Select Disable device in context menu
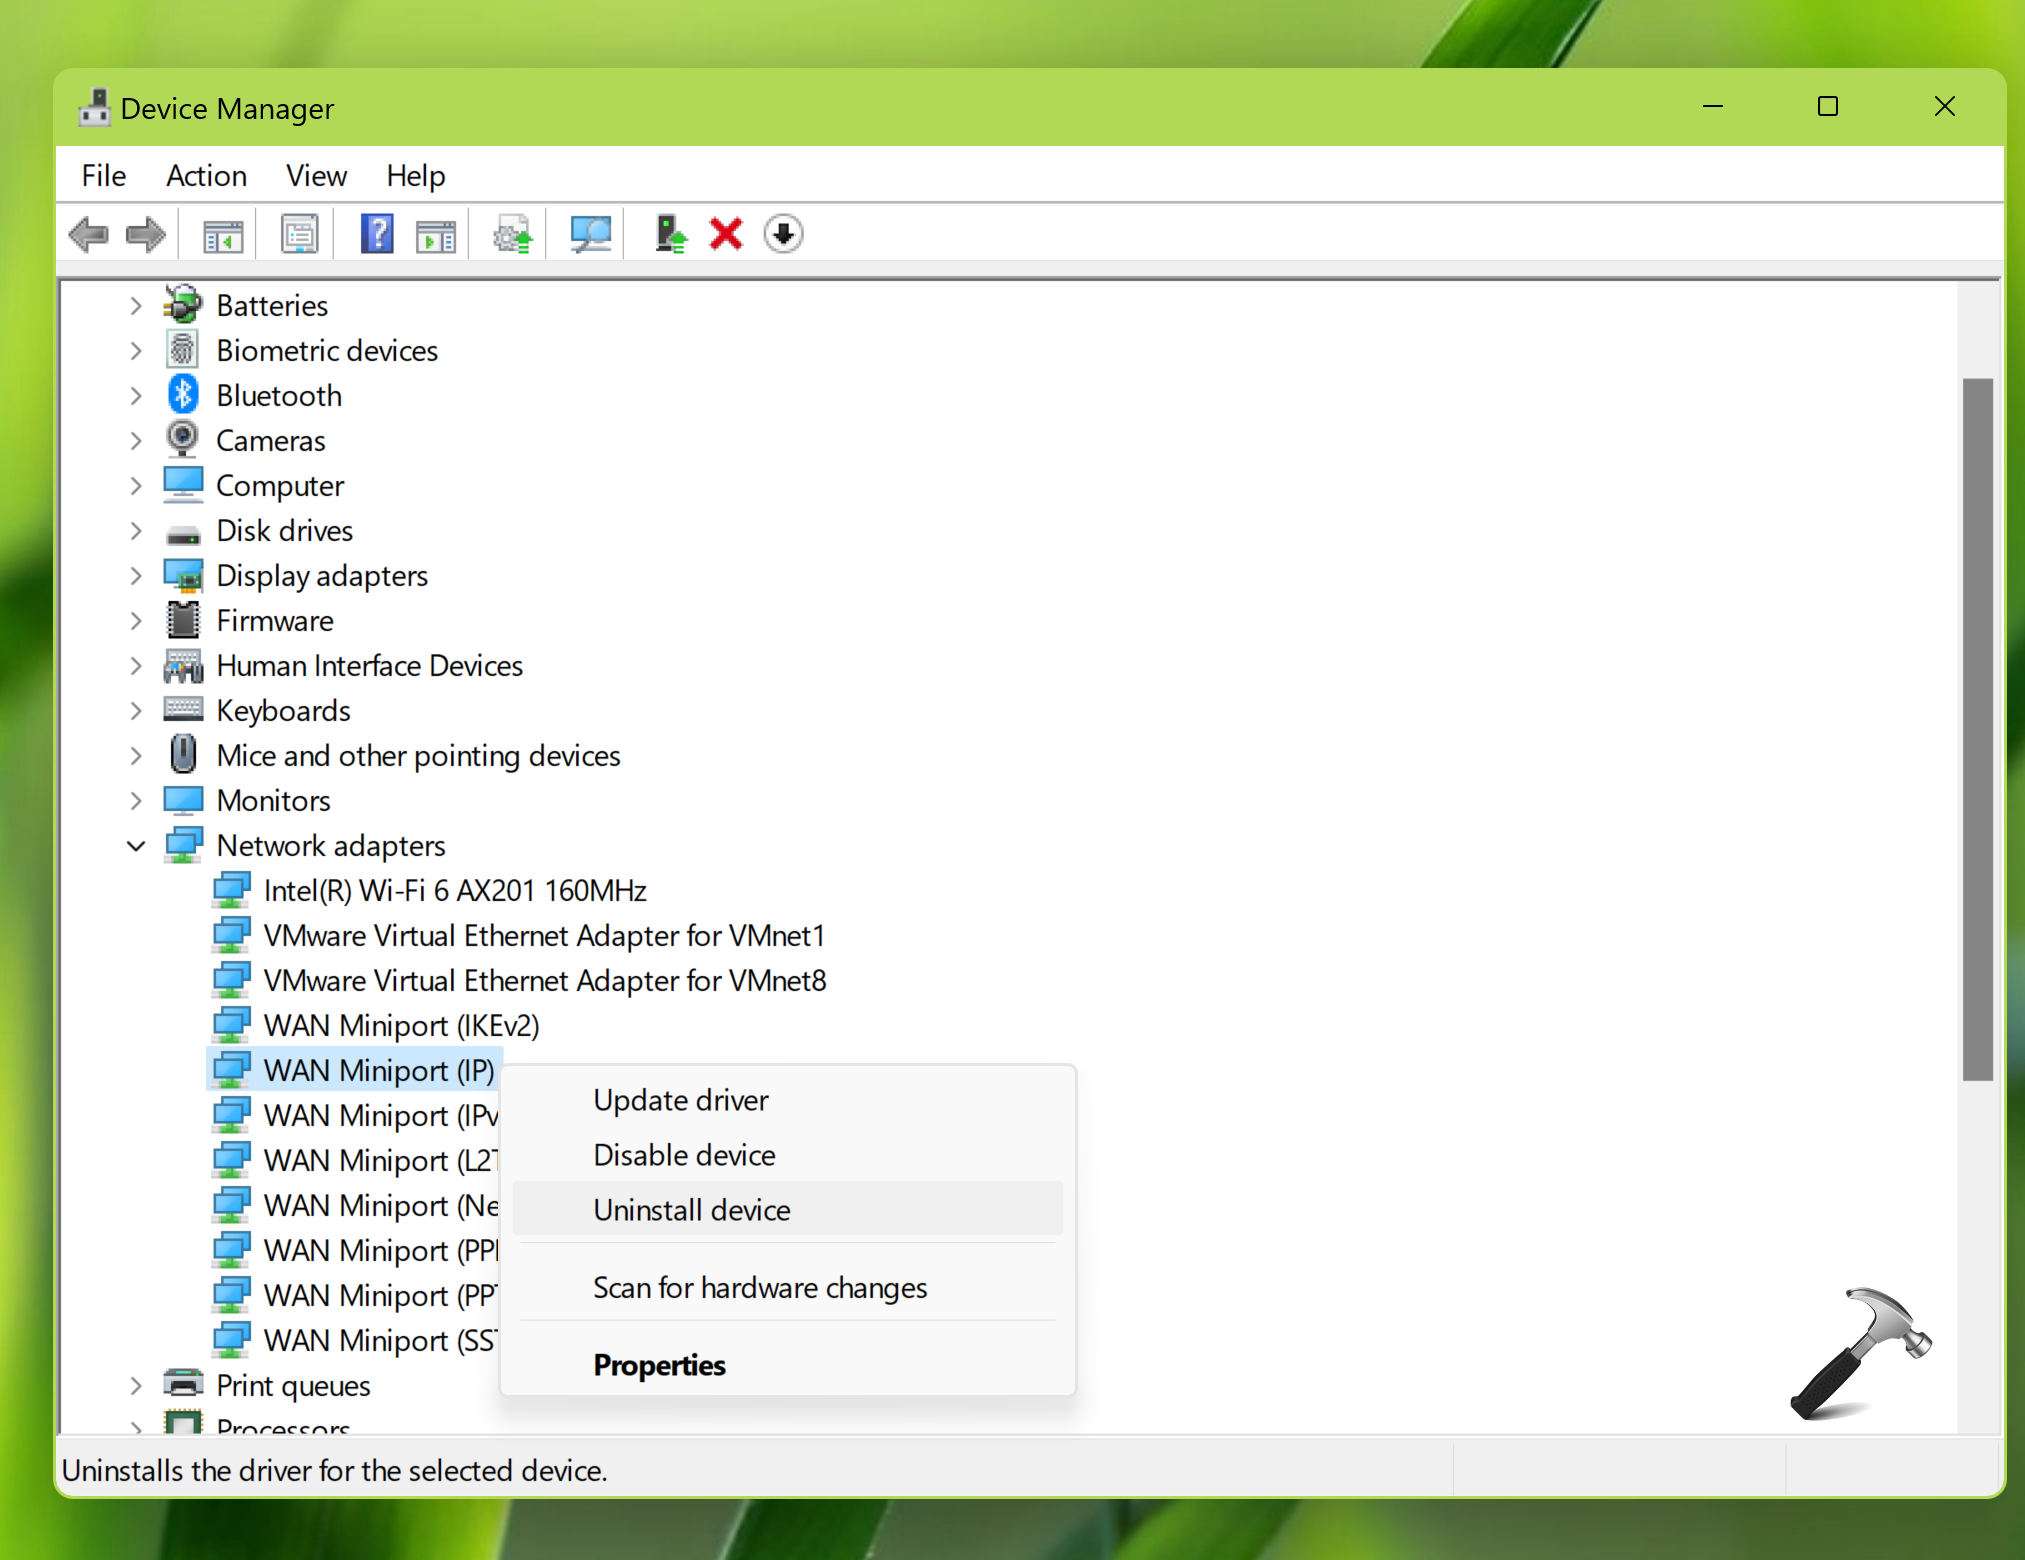 click(684, 1155)
